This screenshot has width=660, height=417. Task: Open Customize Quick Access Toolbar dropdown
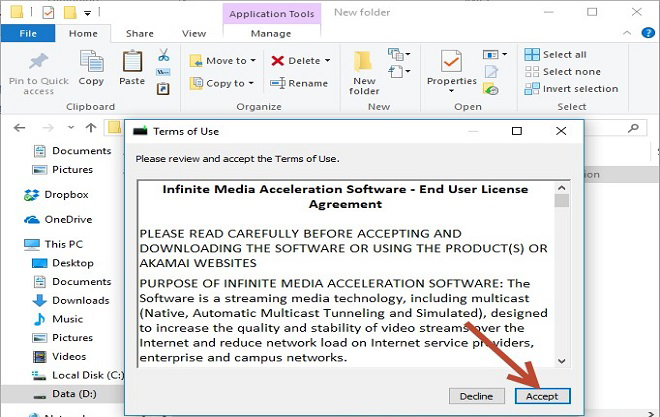click(87, 13)
